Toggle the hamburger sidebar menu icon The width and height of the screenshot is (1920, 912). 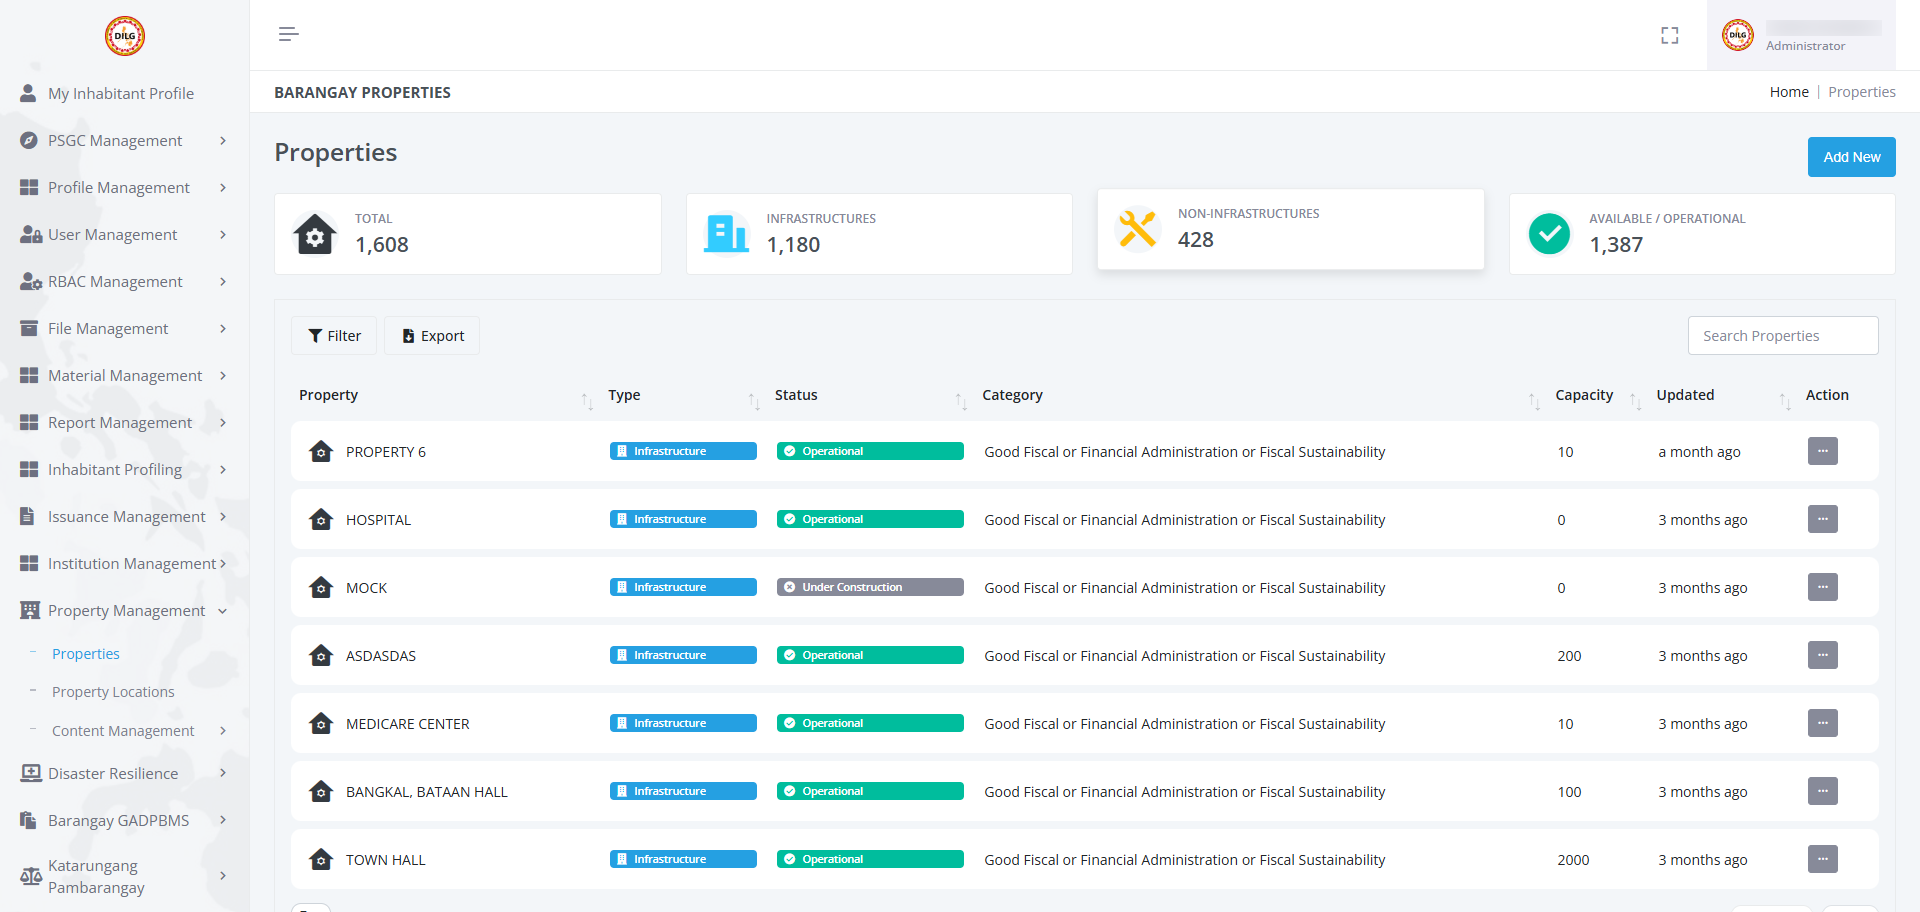[x=289, y=35]
